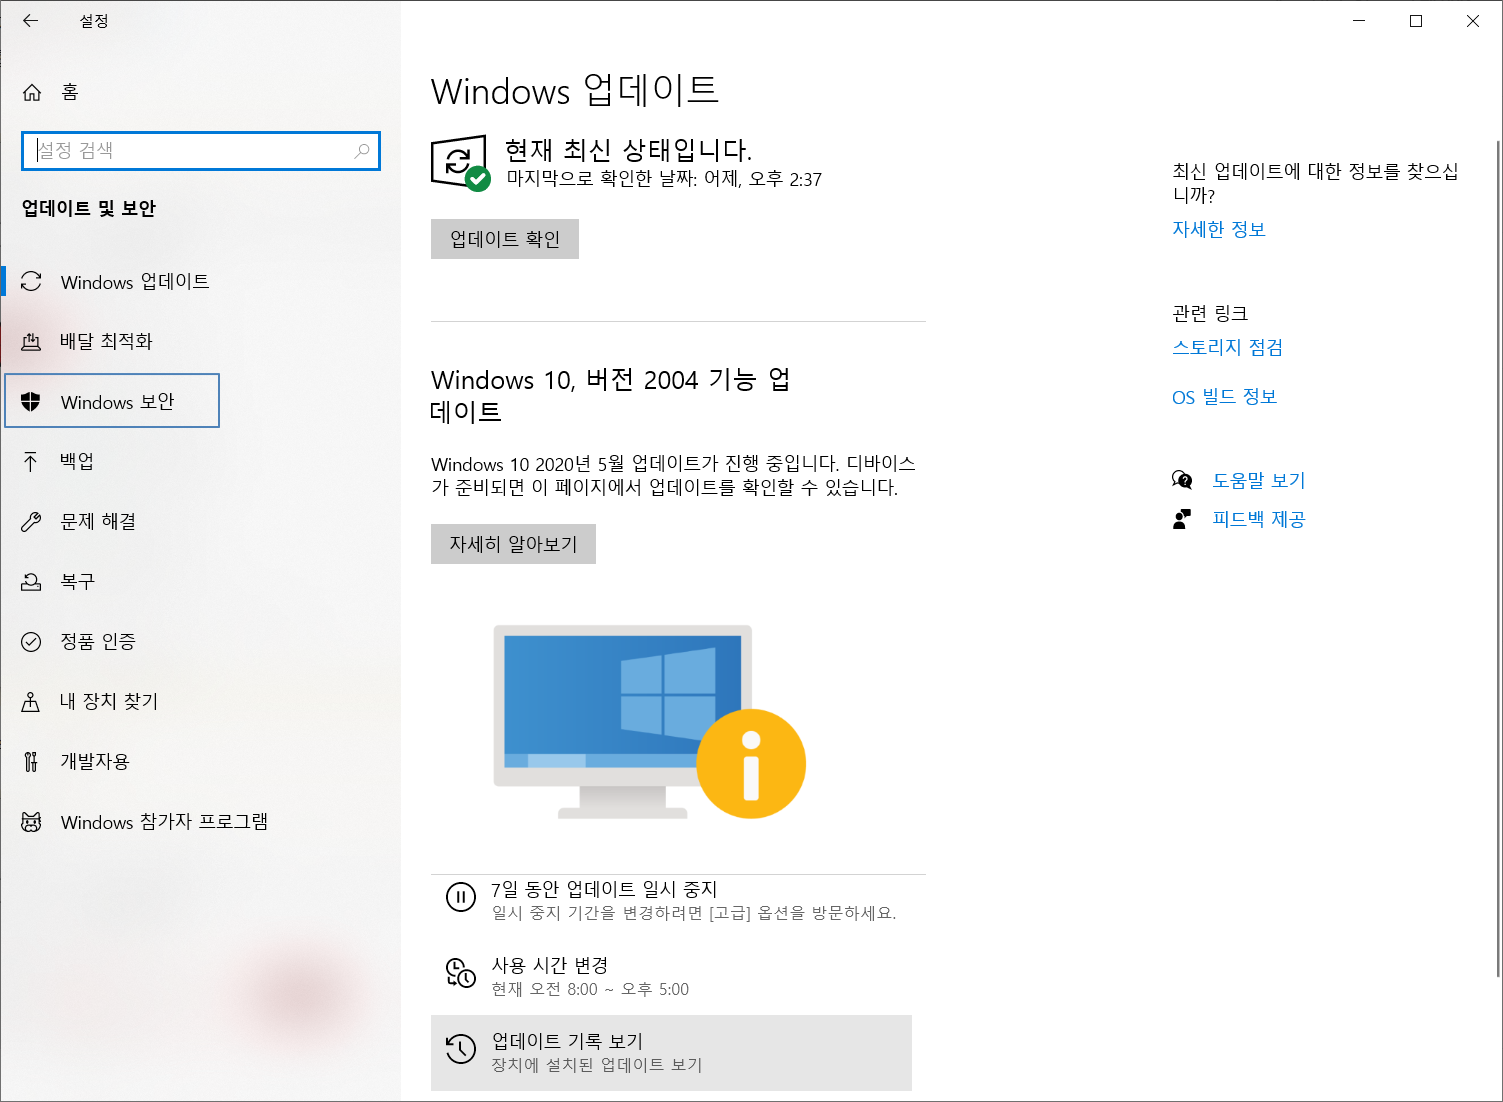Click the search magnifier icon in 설정 검색

coord(362,151)
